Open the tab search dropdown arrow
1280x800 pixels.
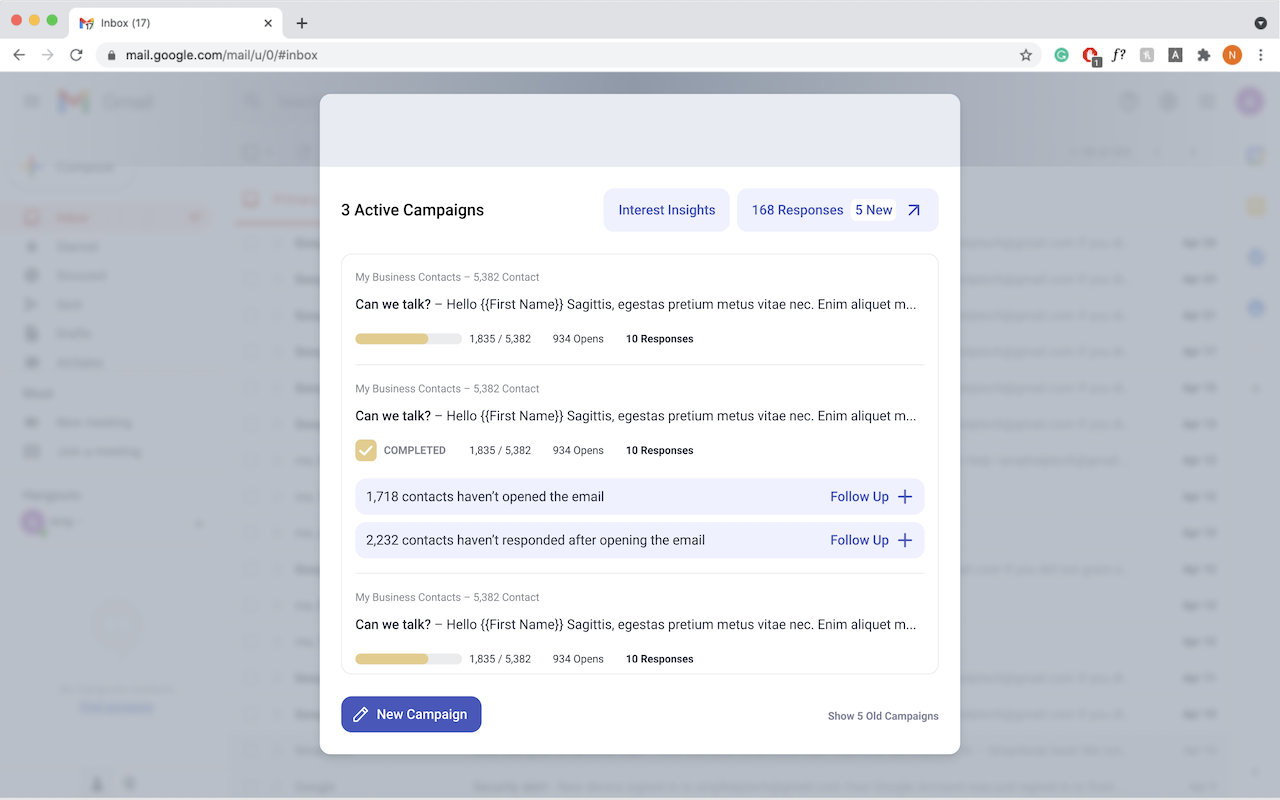1260,23
